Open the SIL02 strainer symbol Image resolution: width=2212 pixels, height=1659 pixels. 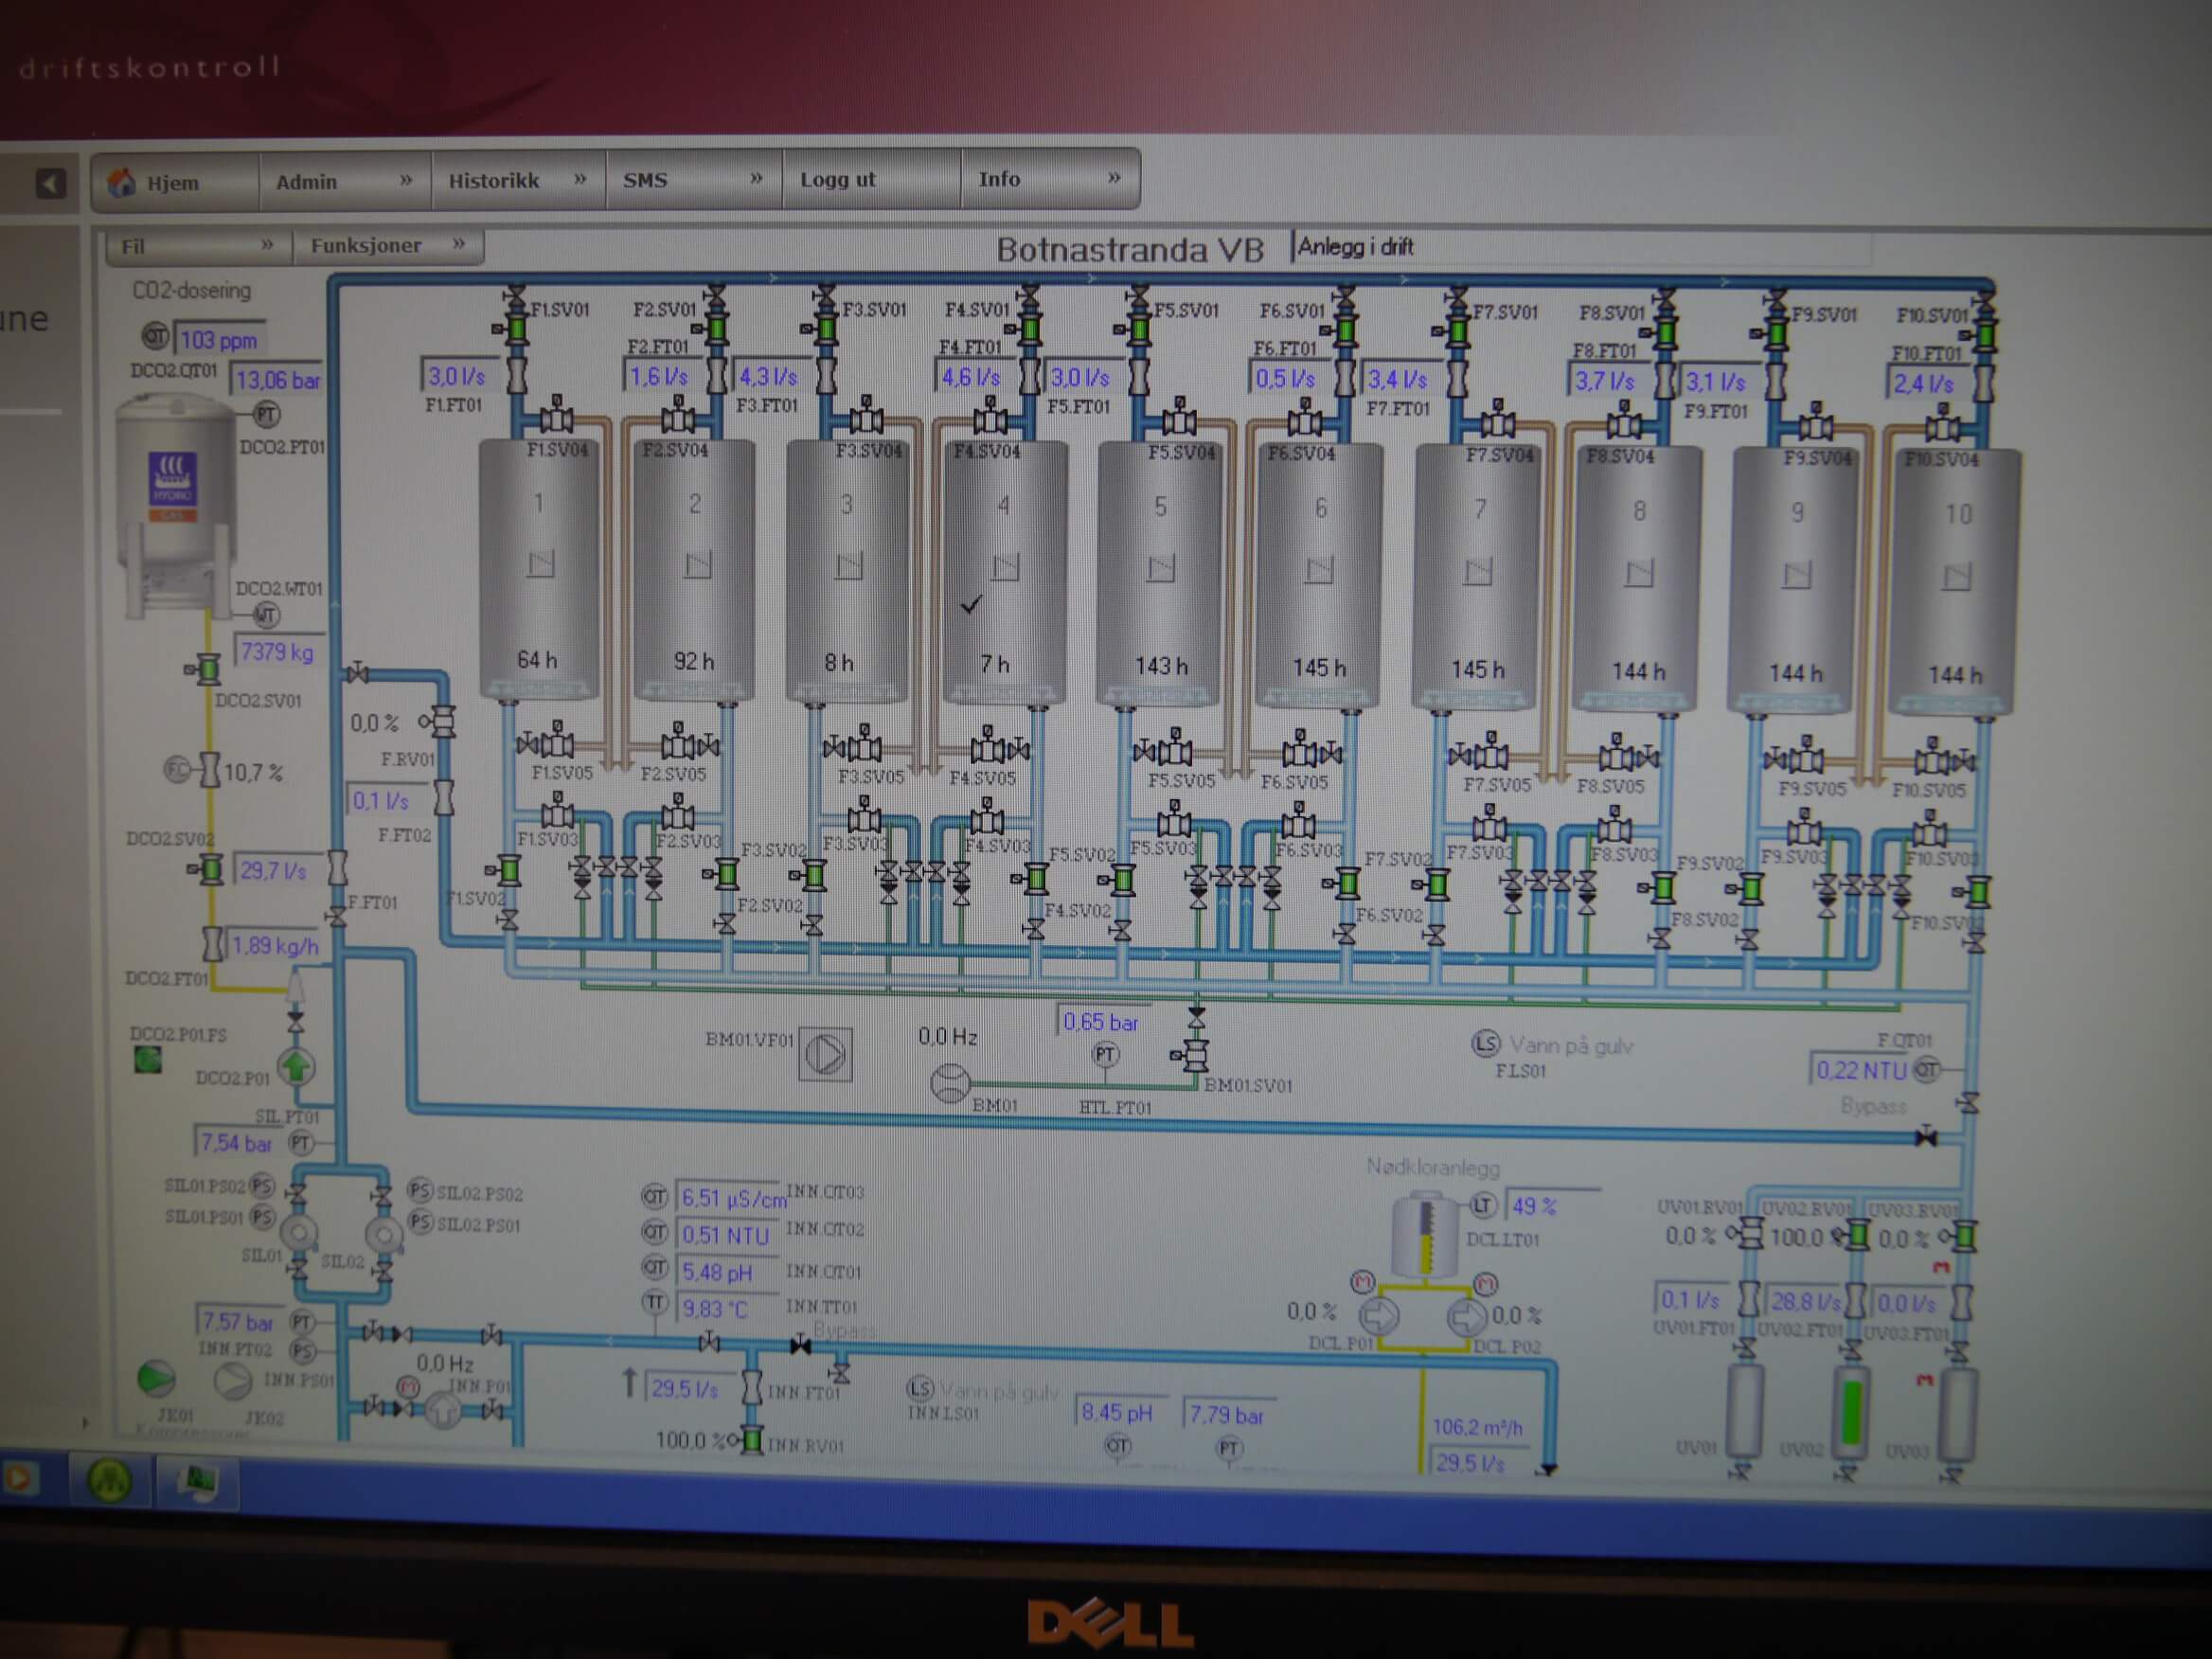coord(383,1236)
